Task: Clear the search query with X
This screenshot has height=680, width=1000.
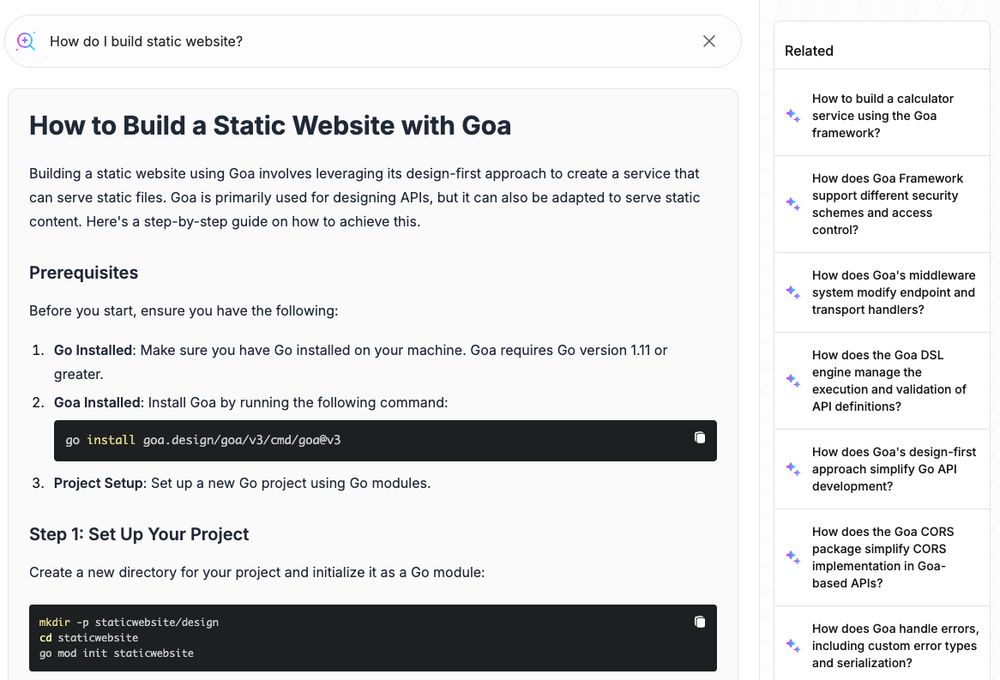Action: (709, 41)
